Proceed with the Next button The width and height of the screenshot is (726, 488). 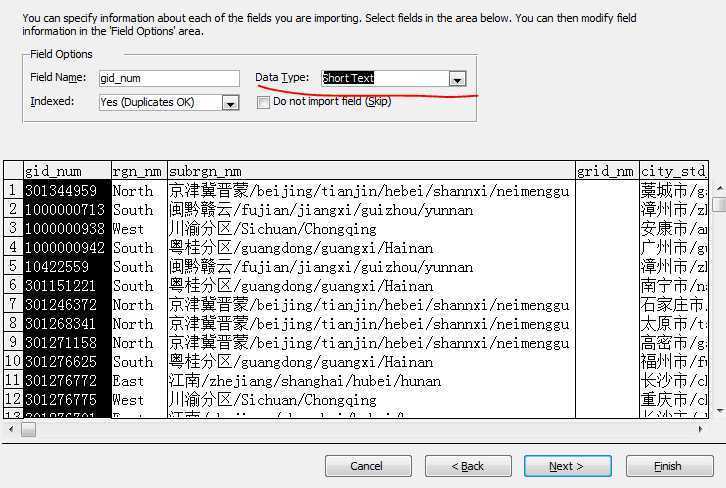[x=568, y=466]
